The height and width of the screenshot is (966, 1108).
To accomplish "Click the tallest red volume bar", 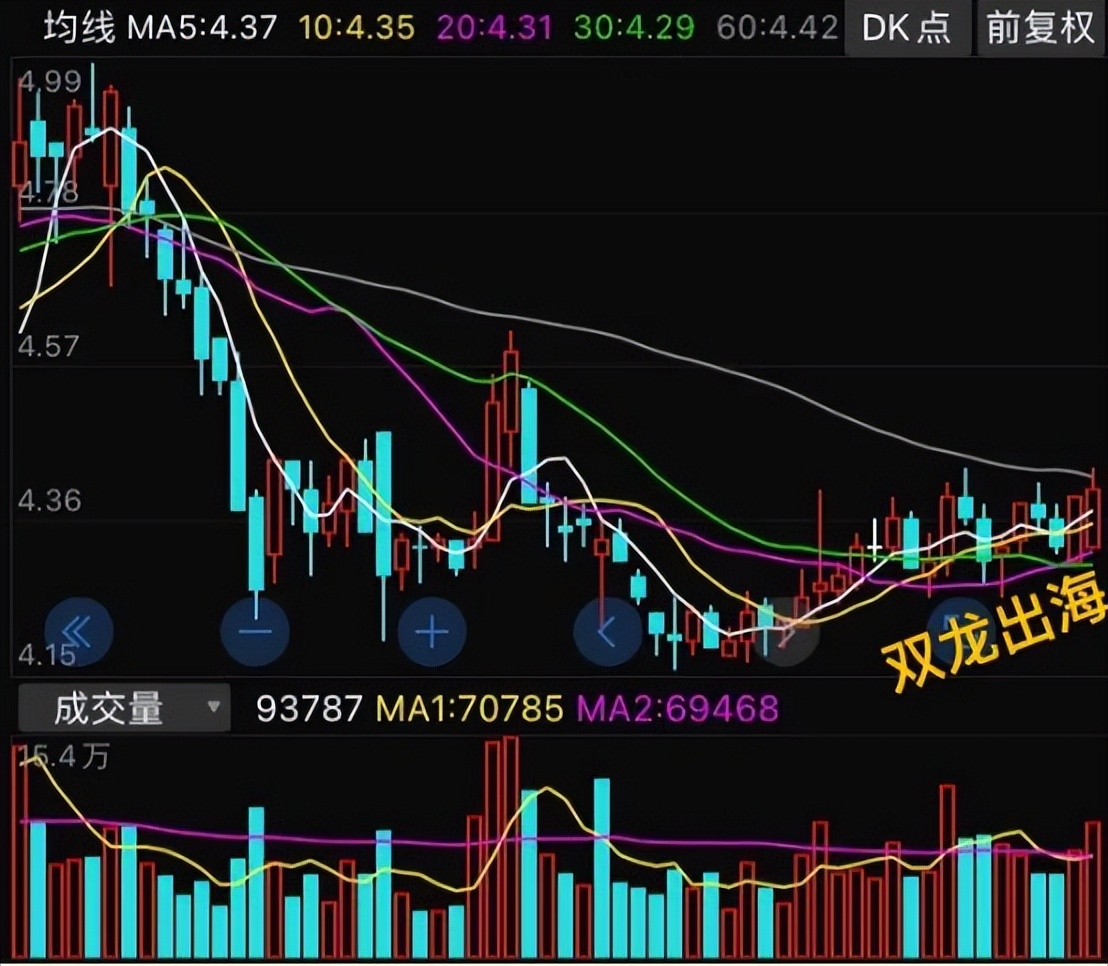I will click(510, 848).
